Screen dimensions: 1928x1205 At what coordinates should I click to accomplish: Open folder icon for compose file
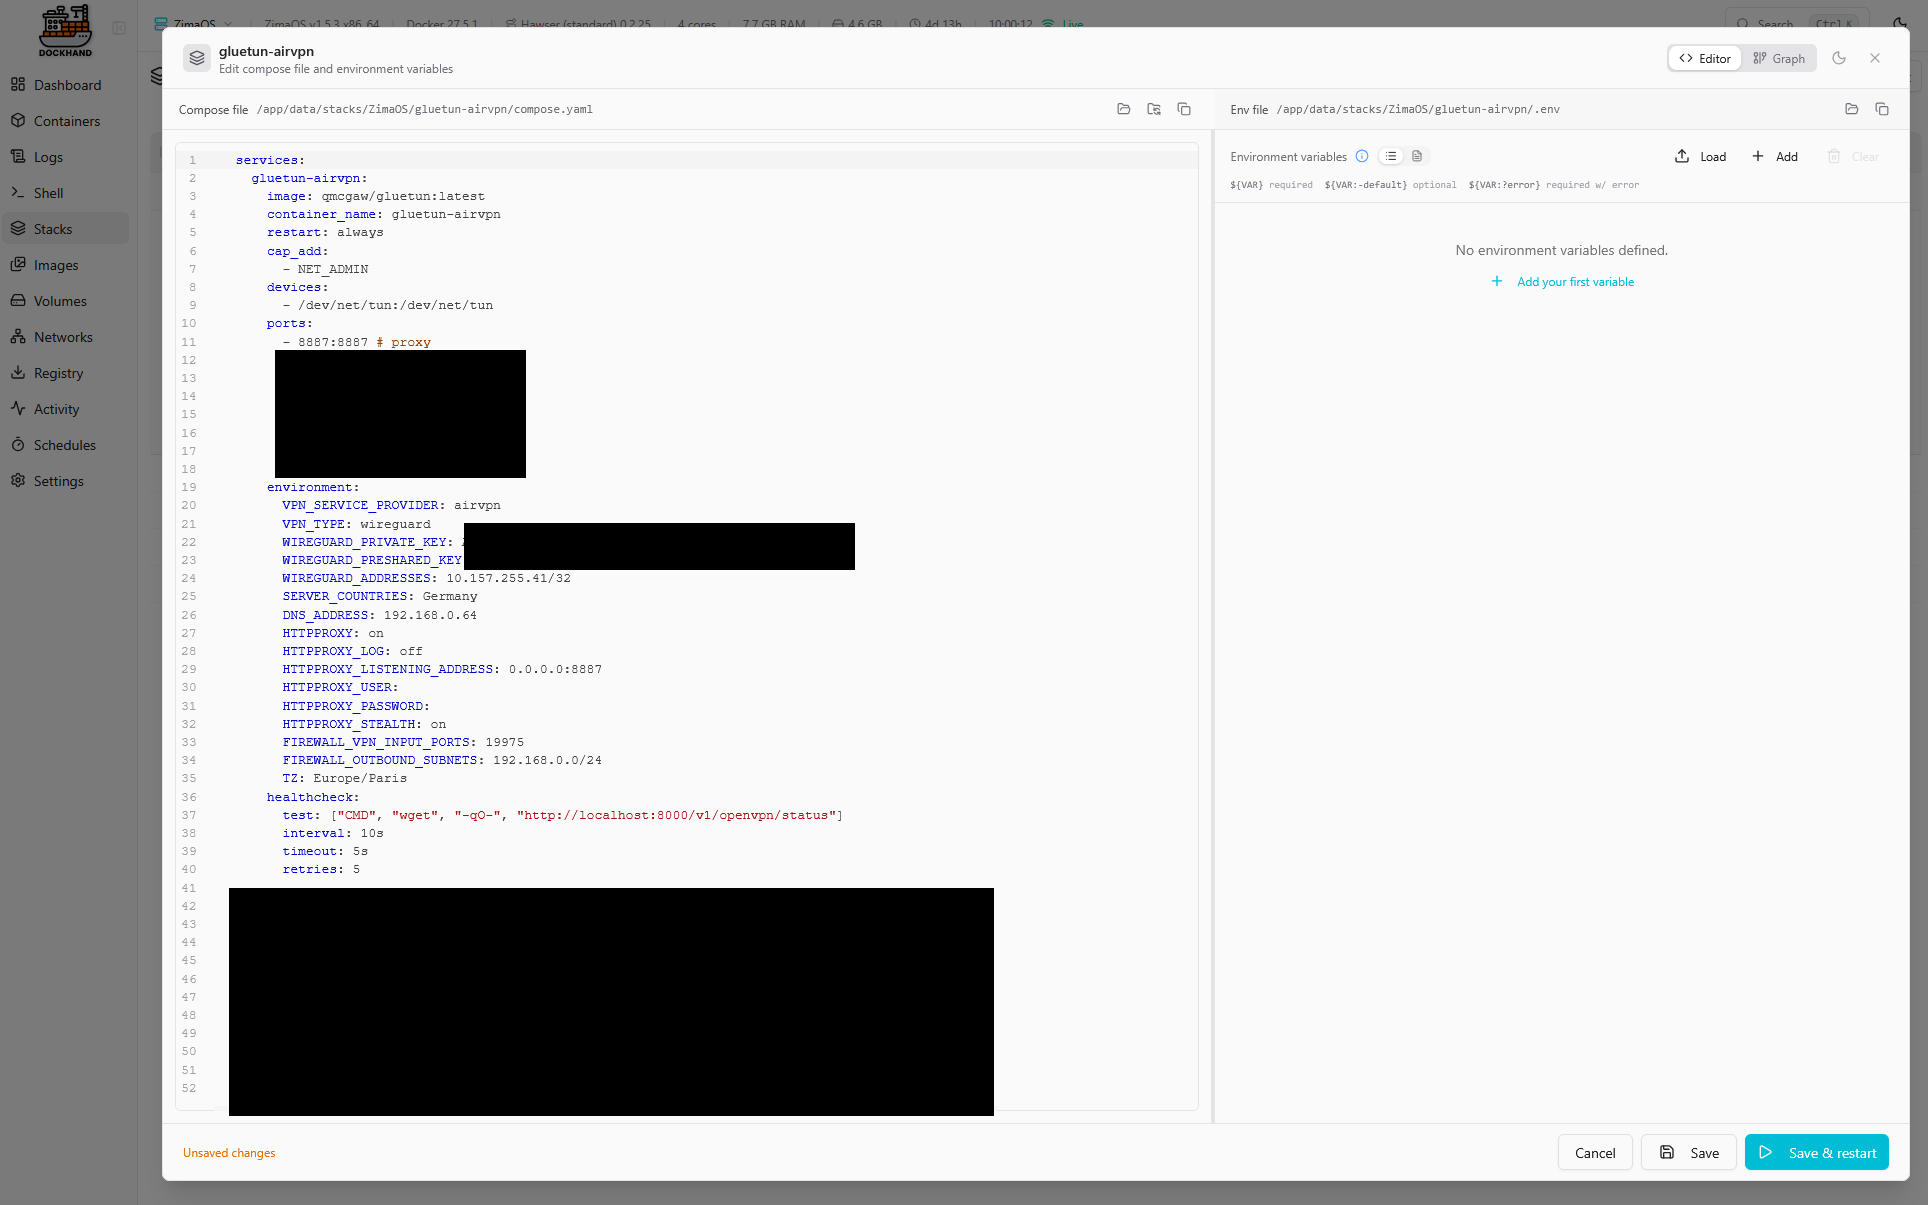tap(1124, 109)
